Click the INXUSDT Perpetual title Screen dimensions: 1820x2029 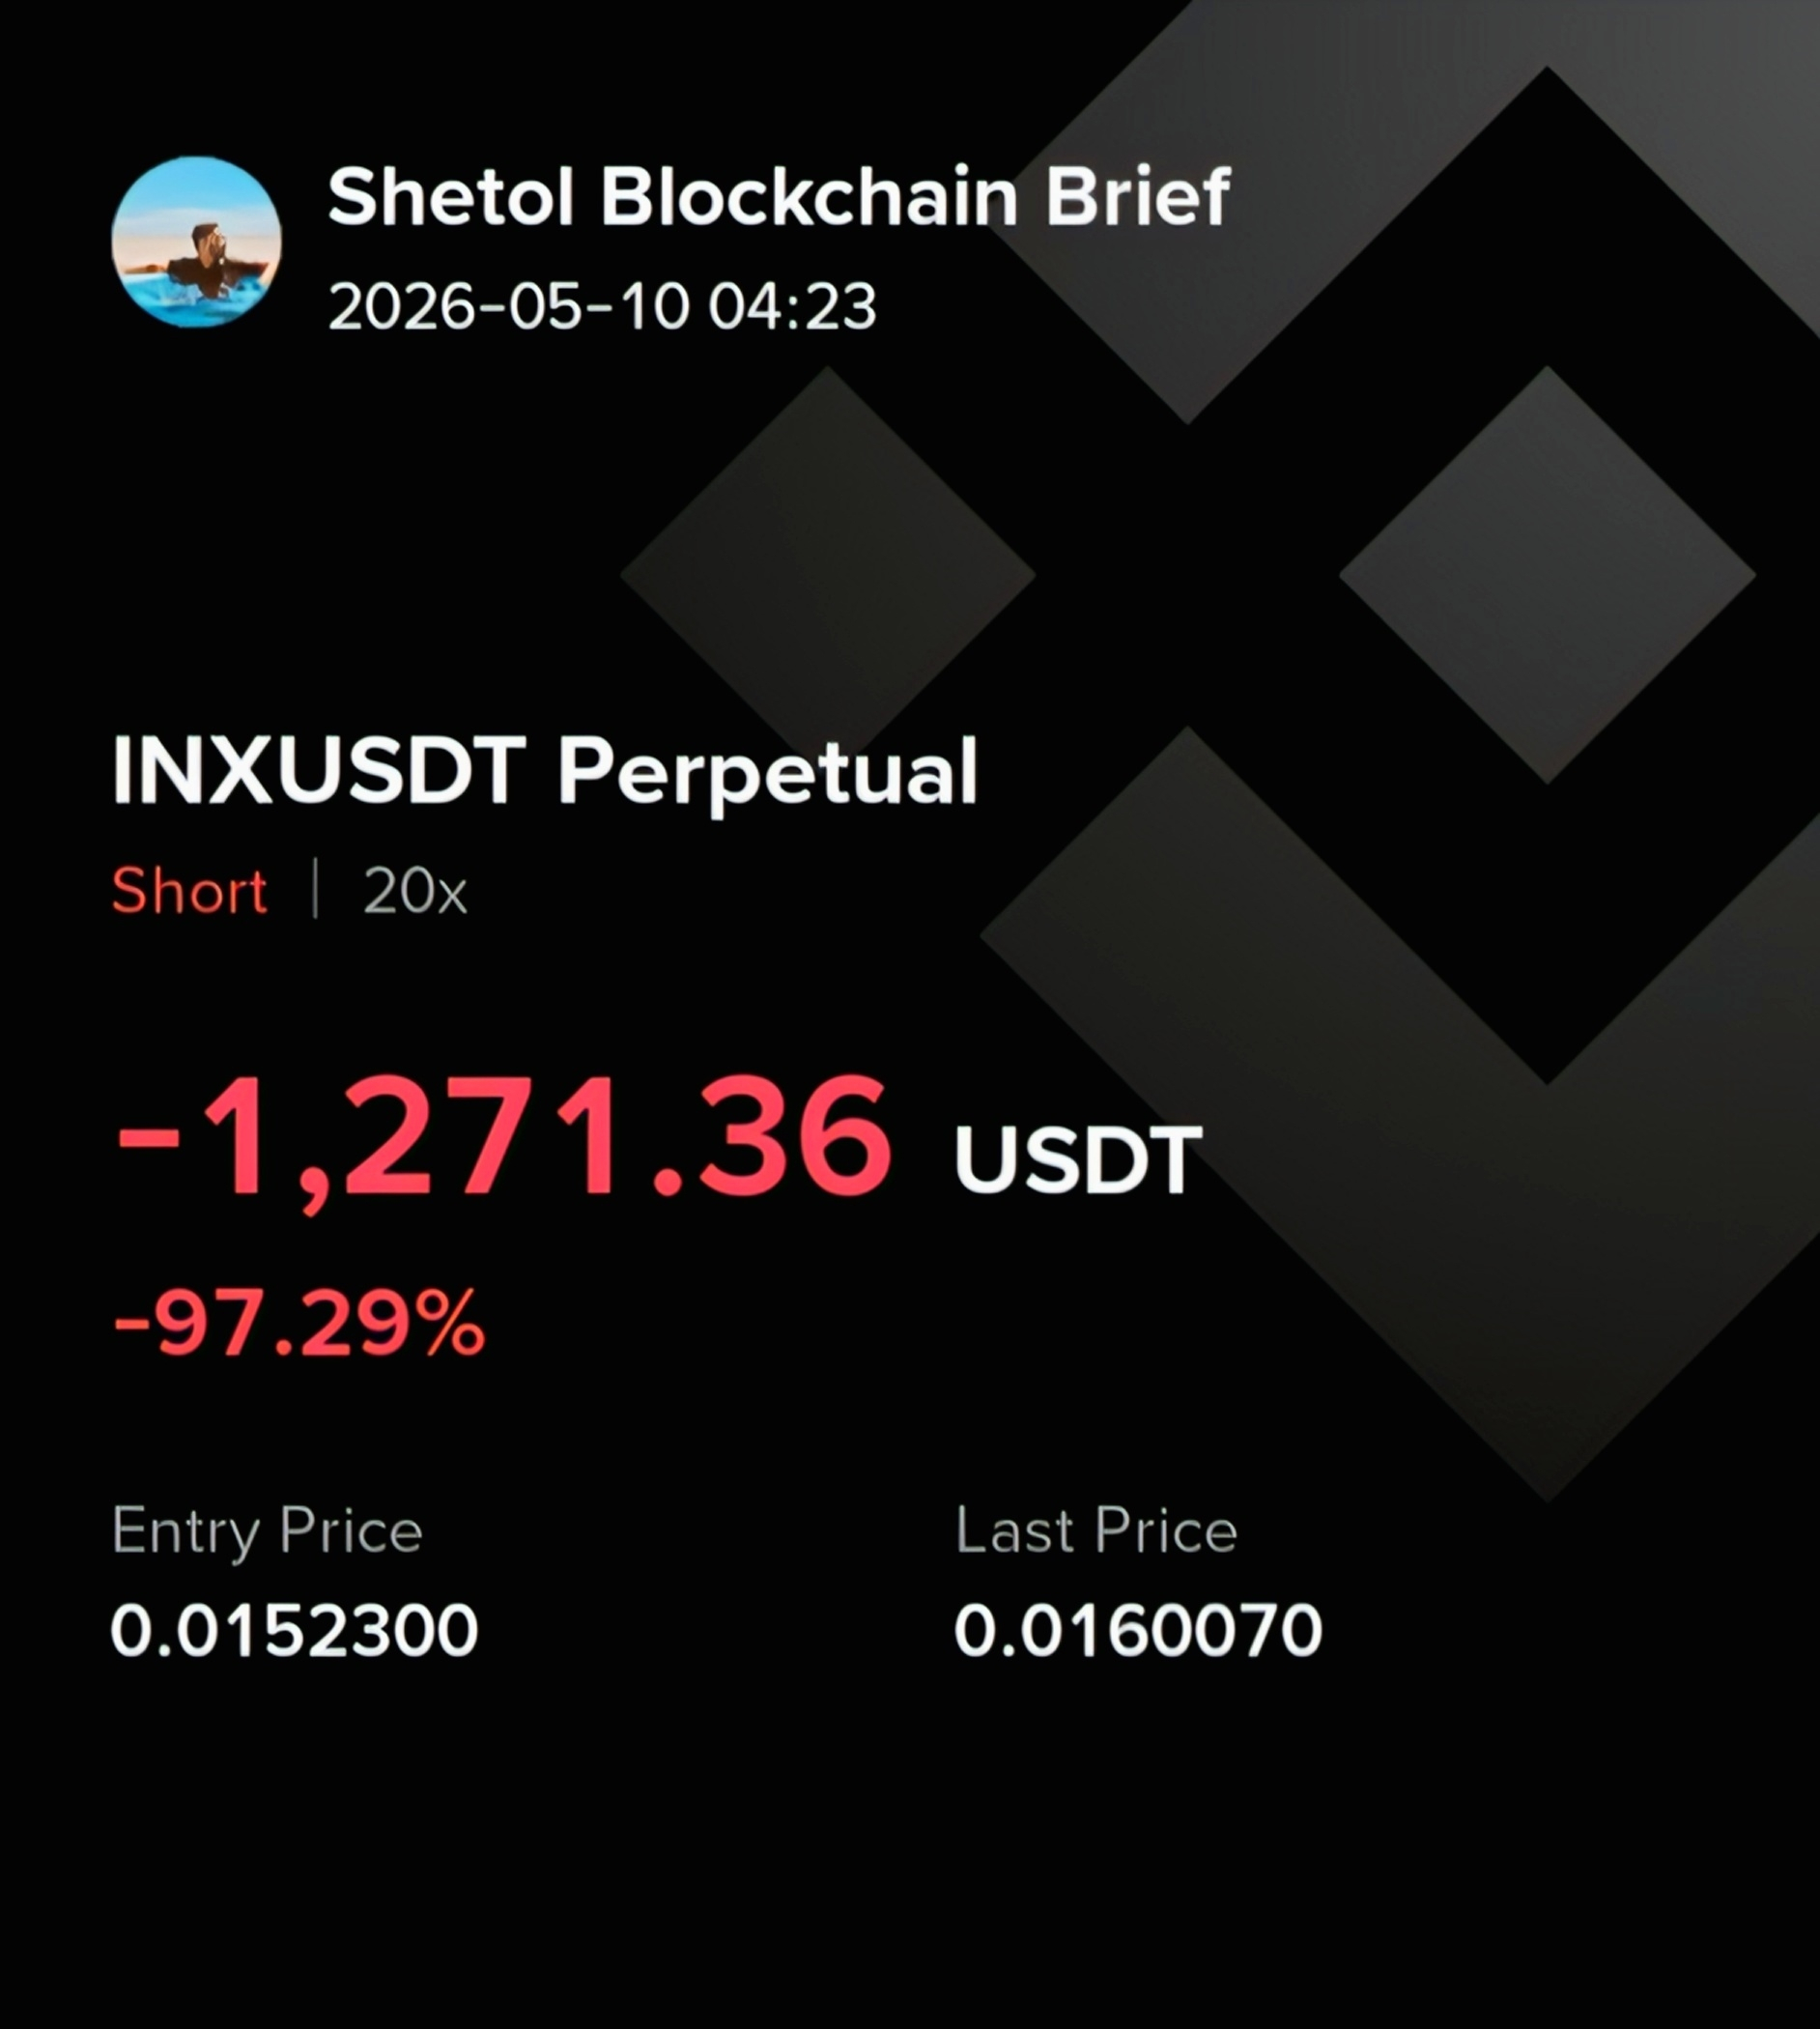click(545, 772)
